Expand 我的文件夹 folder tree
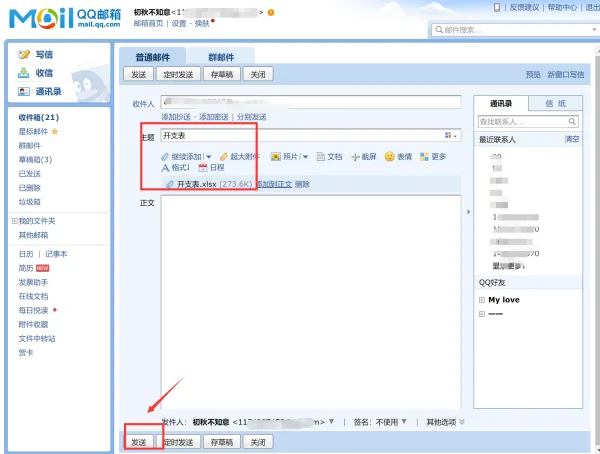Viewport: 600px width, 454px height. coord(15,221)
